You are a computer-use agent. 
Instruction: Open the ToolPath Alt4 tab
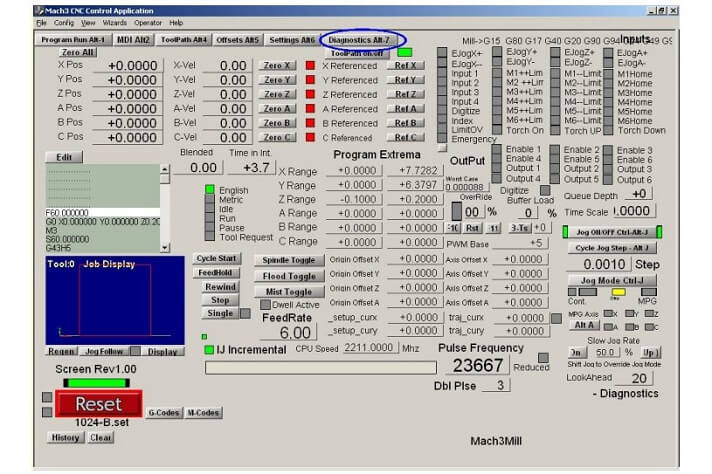tap(183, 40)
